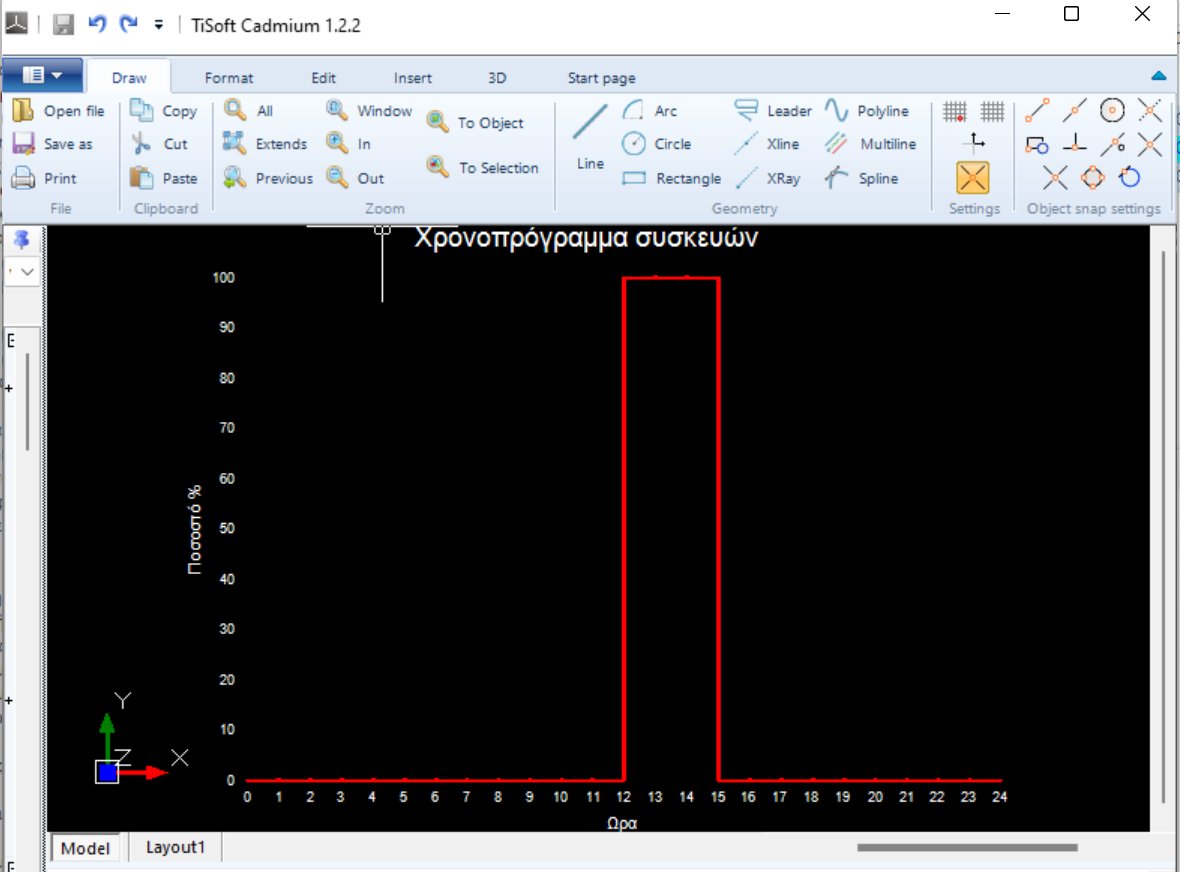The width and height of the screenshot is (1180, 872).
Task: Select the Circle tool
Action: coord(659,144)
